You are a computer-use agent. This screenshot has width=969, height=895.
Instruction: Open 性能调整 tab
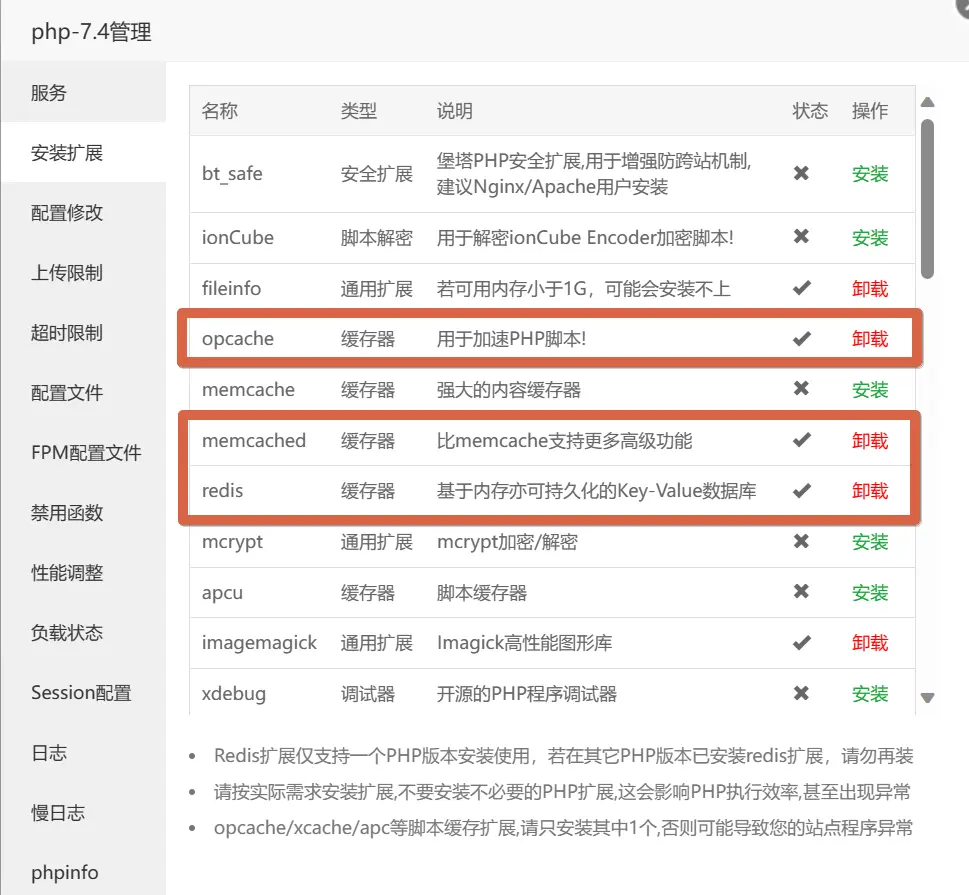[83, 572]
